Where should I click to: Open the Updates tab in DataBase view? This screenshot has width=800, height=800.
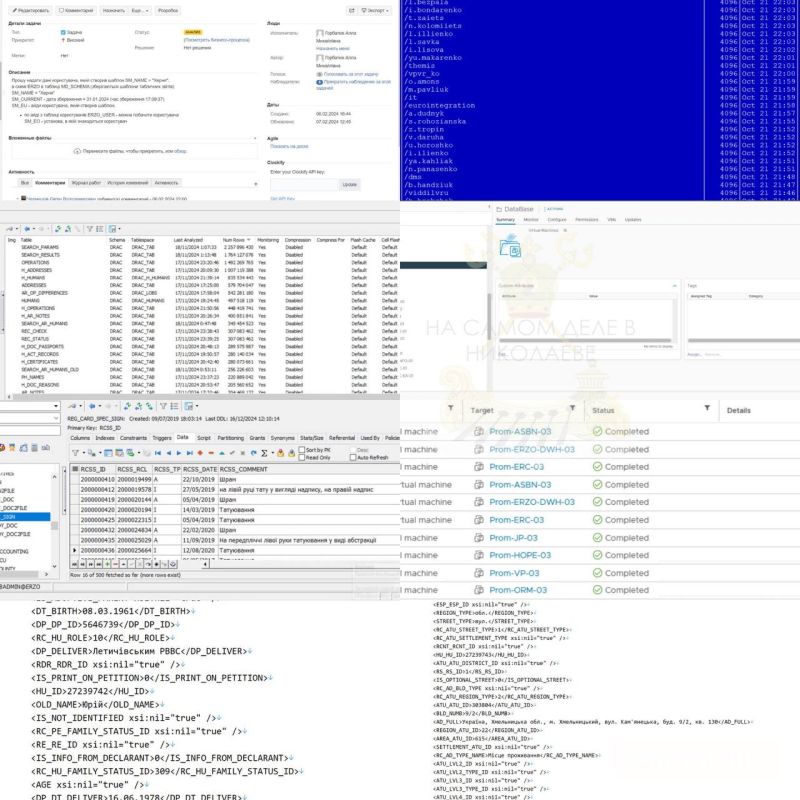[x=633, y=220]
